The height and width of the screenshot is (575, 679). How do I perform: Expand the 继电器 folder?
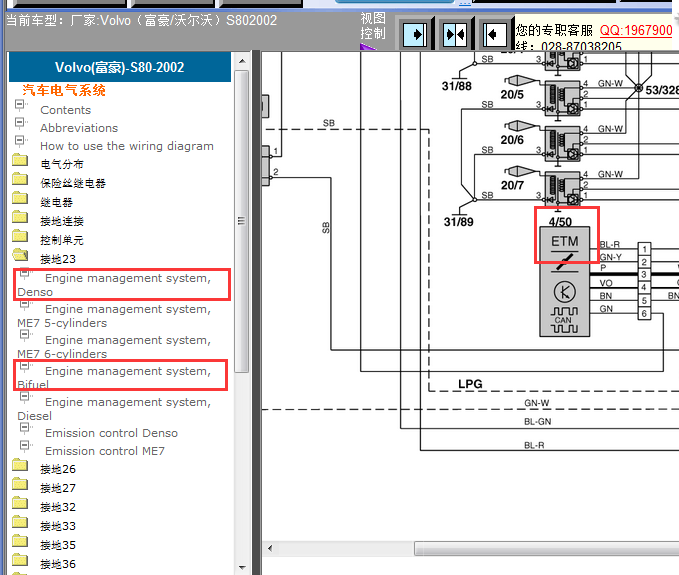click(56, 202)
